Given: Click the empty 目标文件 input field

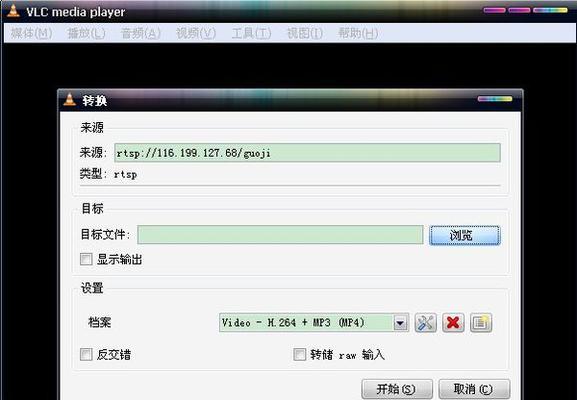Looking at the screenshot, I should point(280,235).
